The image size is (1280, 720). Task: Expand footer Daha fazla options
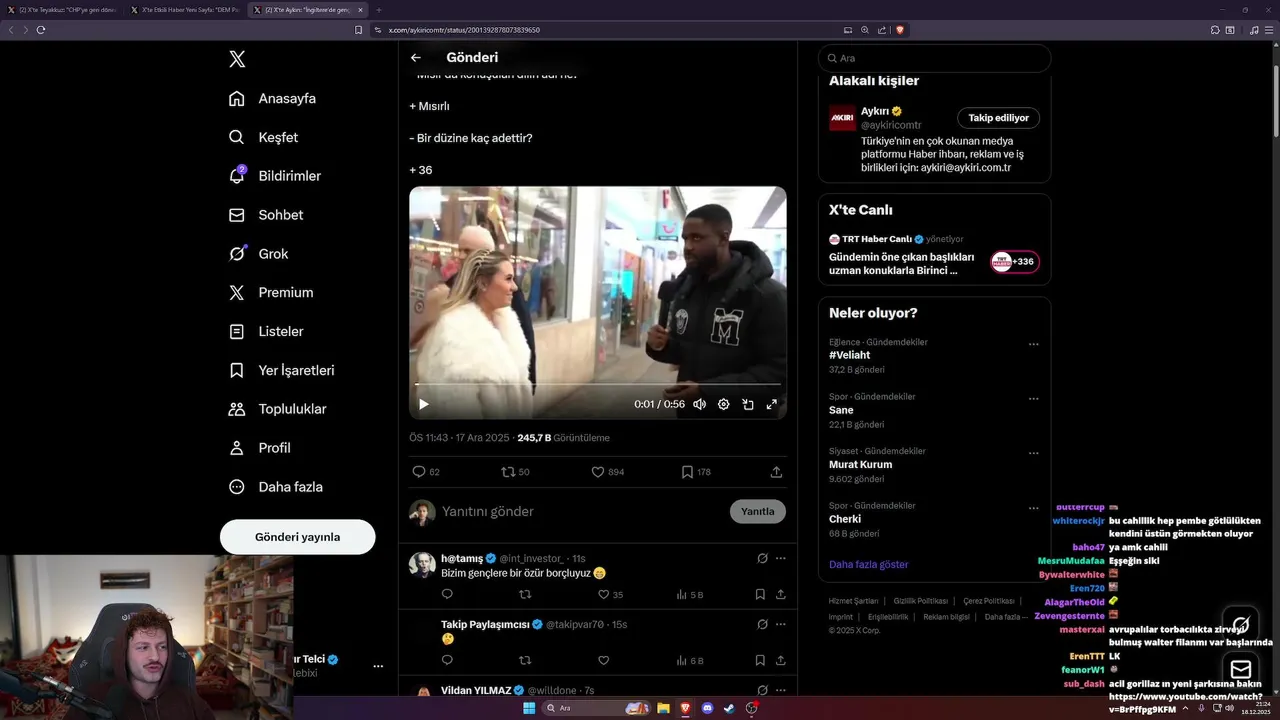coord(1004,617)
